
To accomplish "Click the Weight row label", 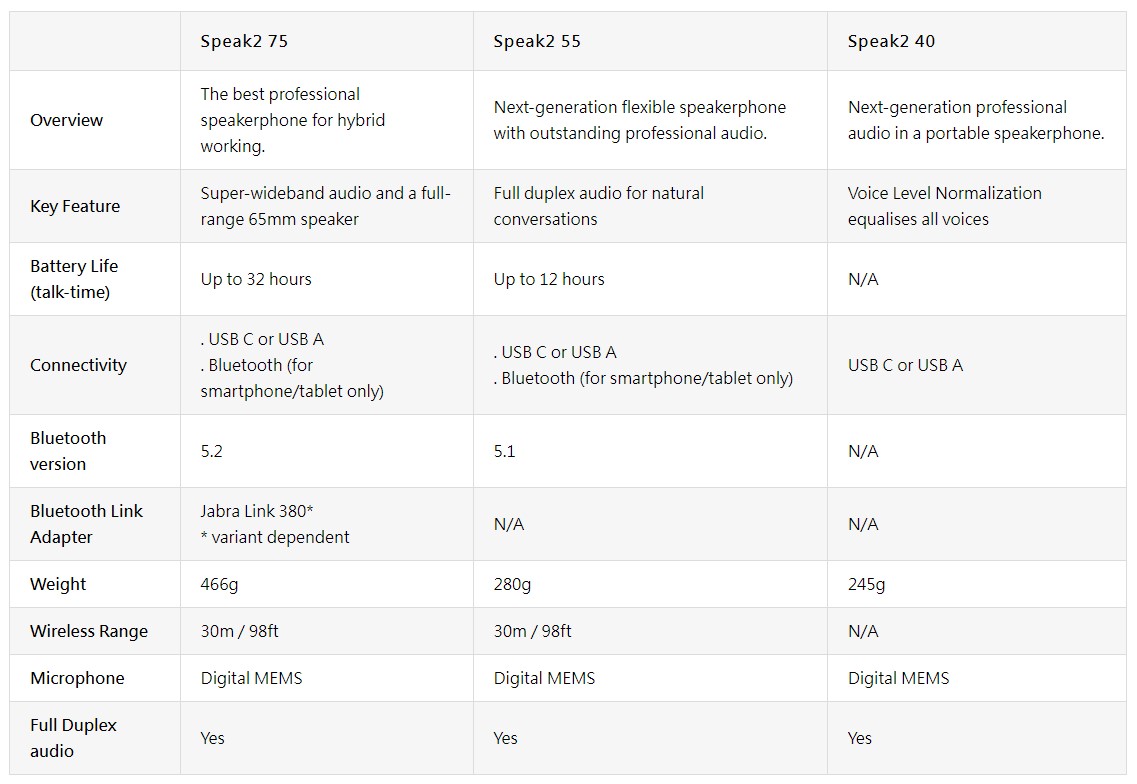I will (x=58, y=585).
